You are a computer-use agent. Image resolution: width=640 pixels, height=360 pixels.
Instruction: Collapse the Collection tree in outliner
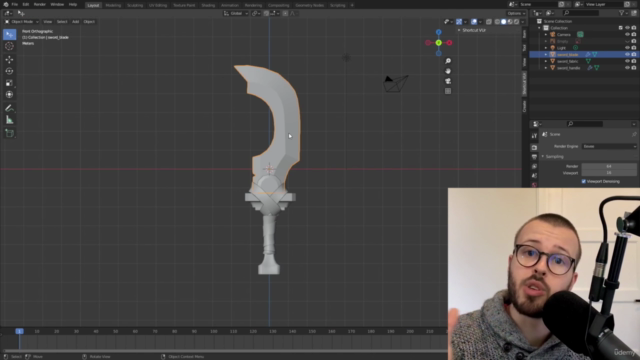tap(540, 28)
